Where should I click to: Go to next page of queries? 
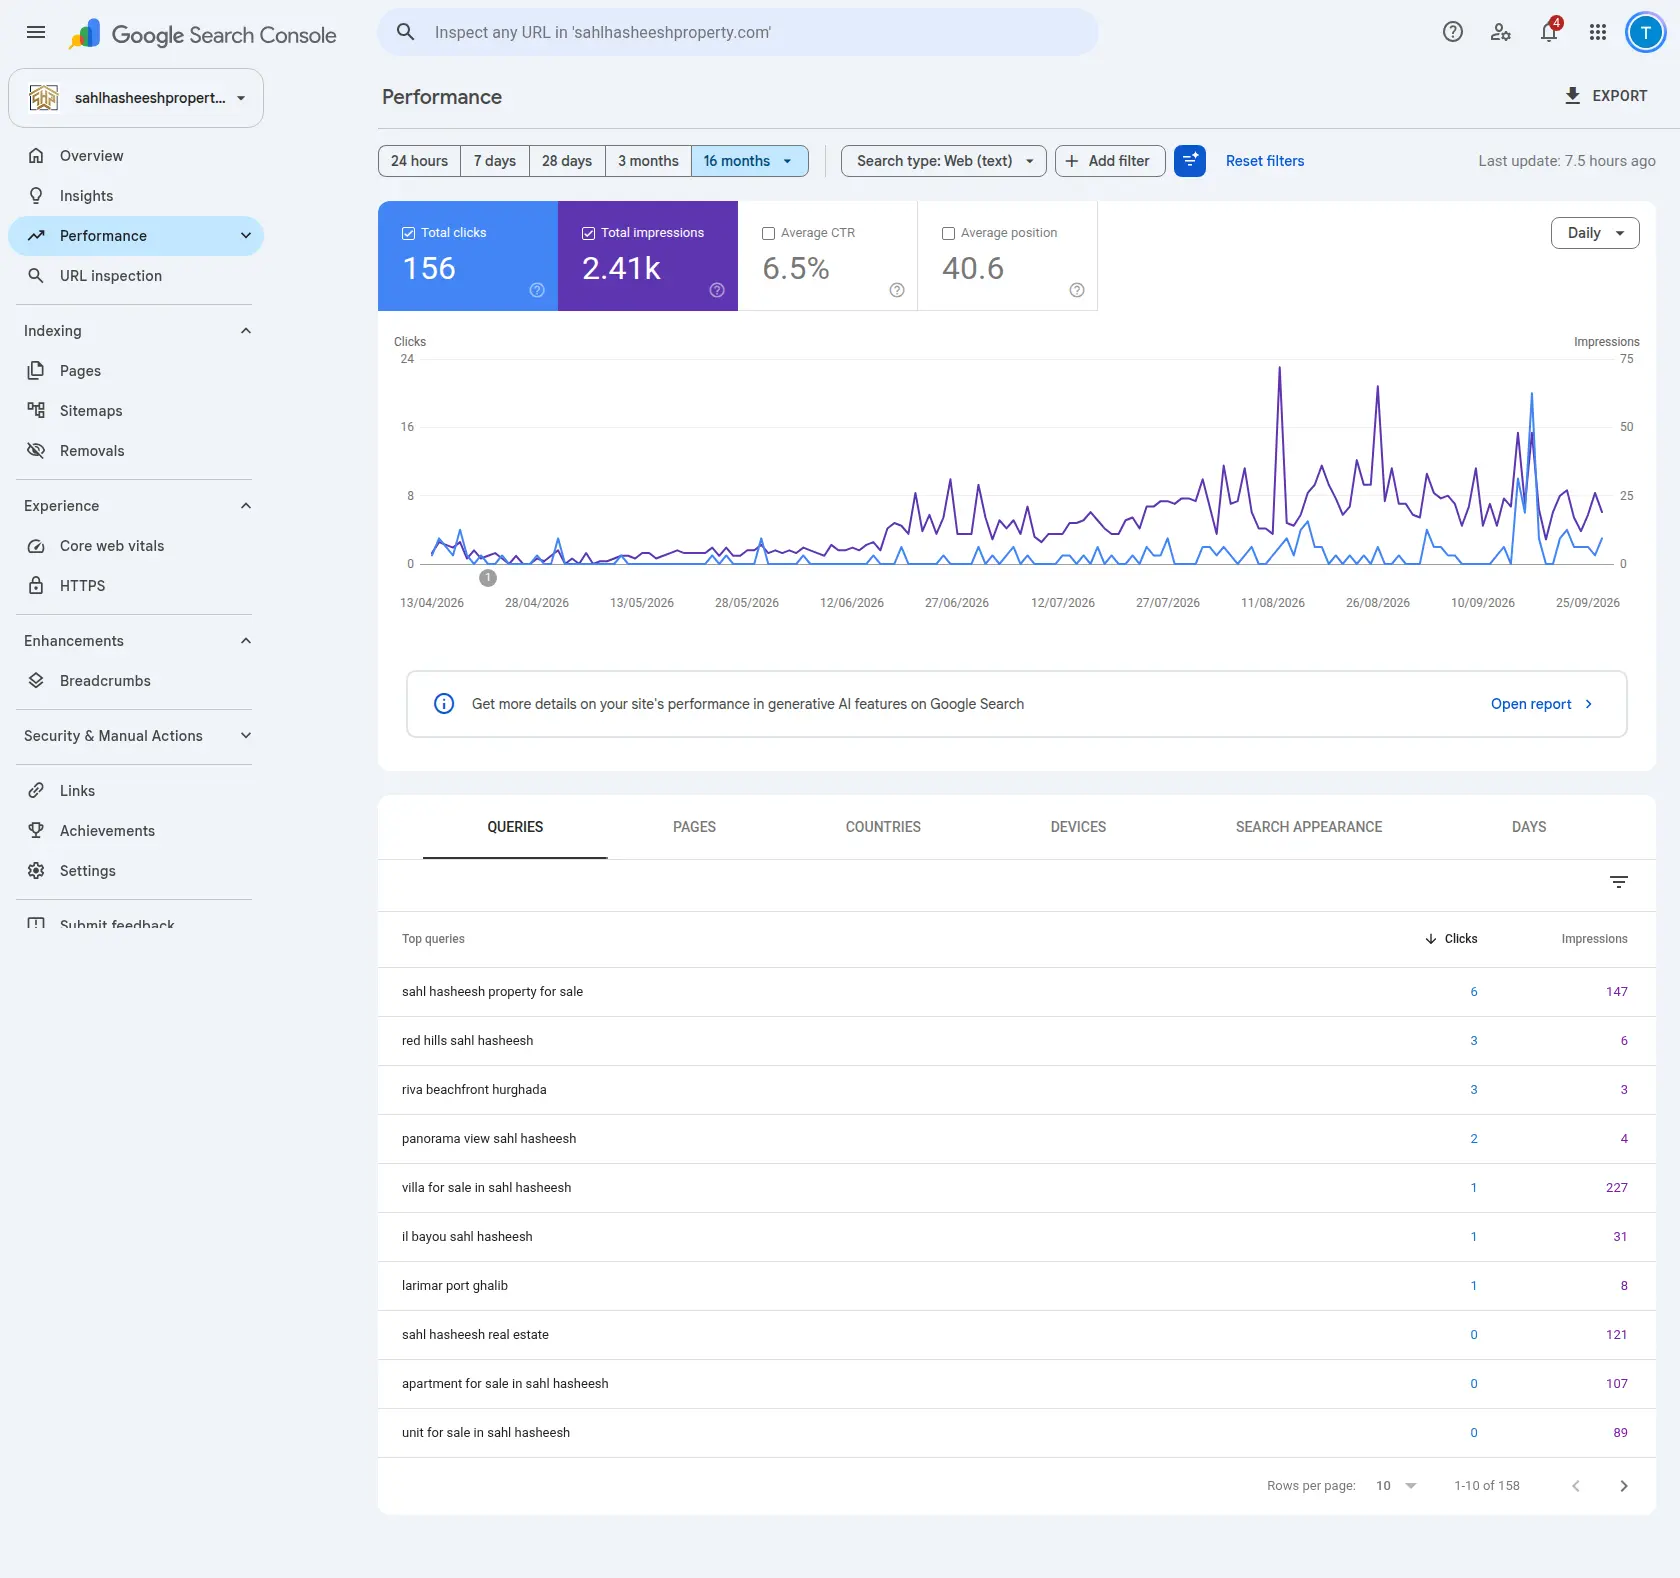[x=1623, y=1486]
